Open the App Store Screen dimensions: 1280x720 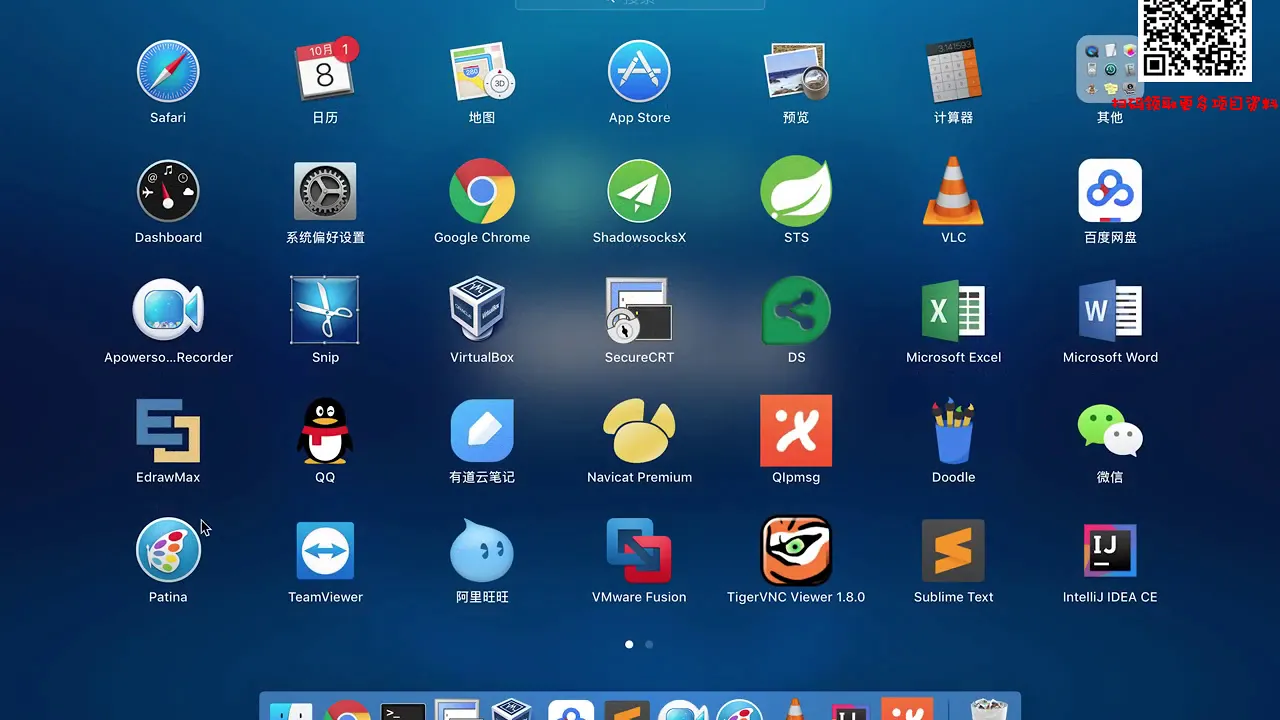pos(639,71)
